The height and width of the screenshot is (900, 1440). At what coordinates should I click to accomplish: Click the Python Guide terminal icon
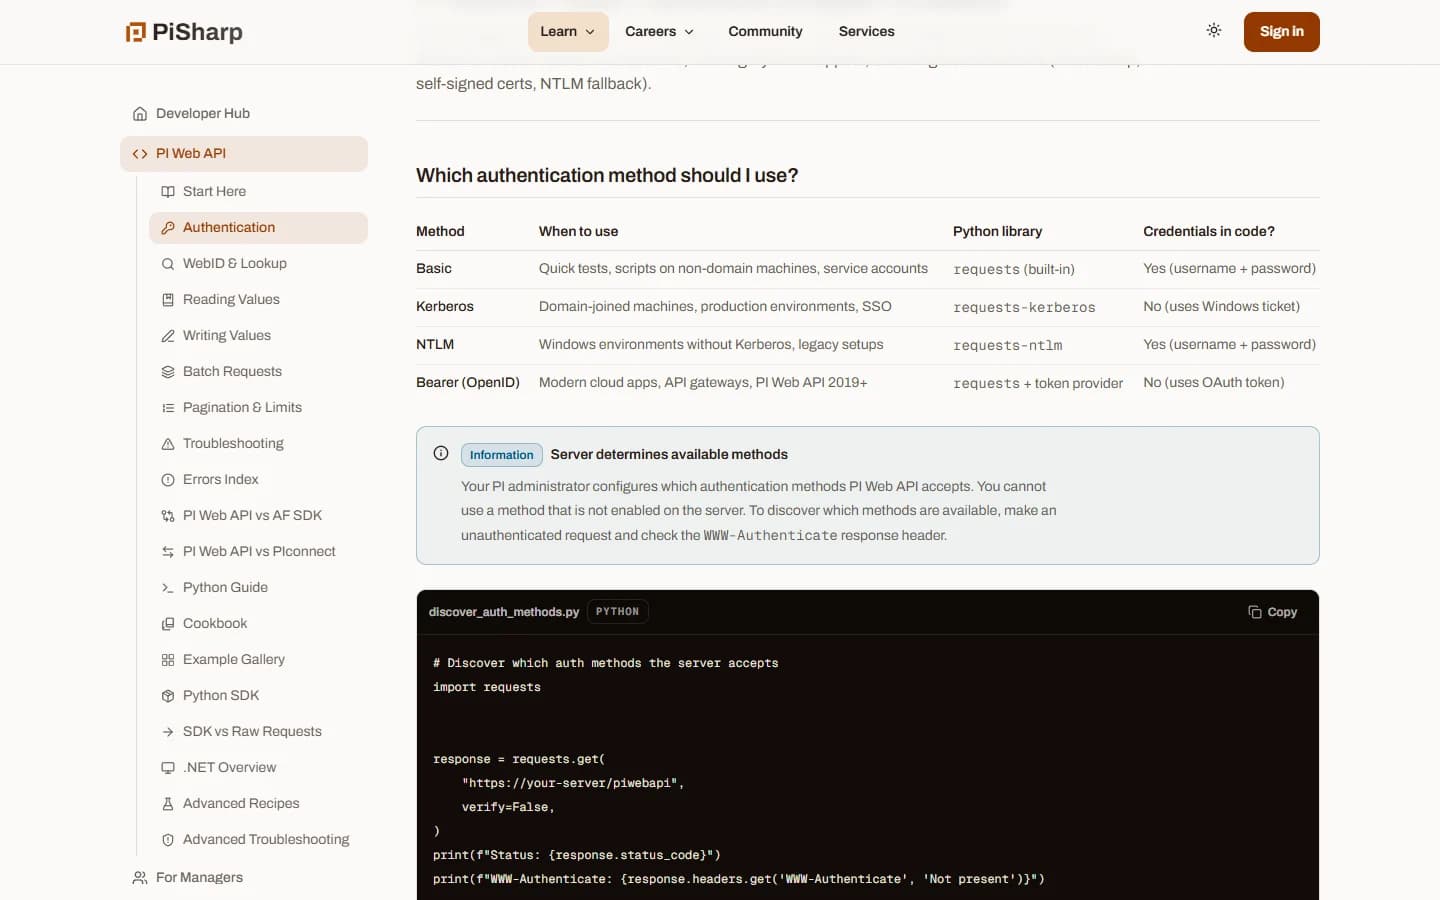pos(168,588)
